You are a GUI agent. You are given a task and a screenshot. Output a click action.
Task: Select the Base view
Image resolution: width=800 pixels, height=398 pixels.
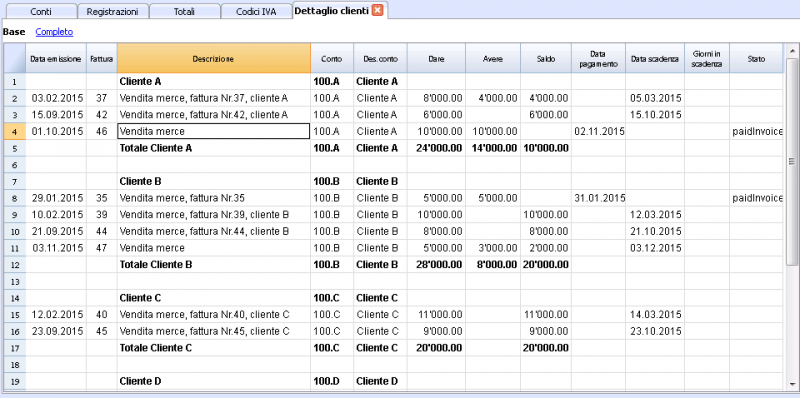pyautogui.click(x=14, y=32)
